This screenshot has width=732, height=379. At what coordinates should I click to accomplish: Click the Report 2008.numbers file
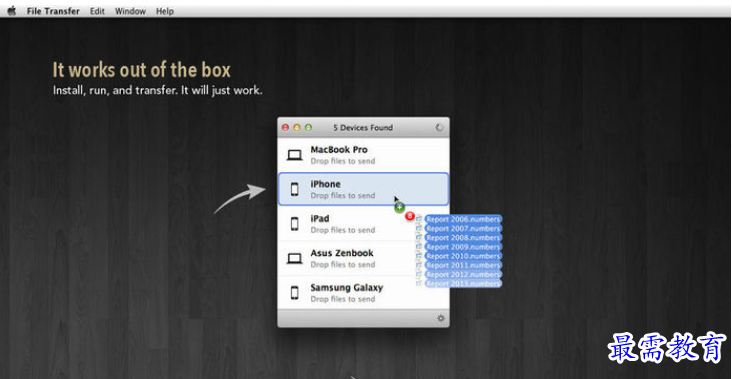click(463, 238)
